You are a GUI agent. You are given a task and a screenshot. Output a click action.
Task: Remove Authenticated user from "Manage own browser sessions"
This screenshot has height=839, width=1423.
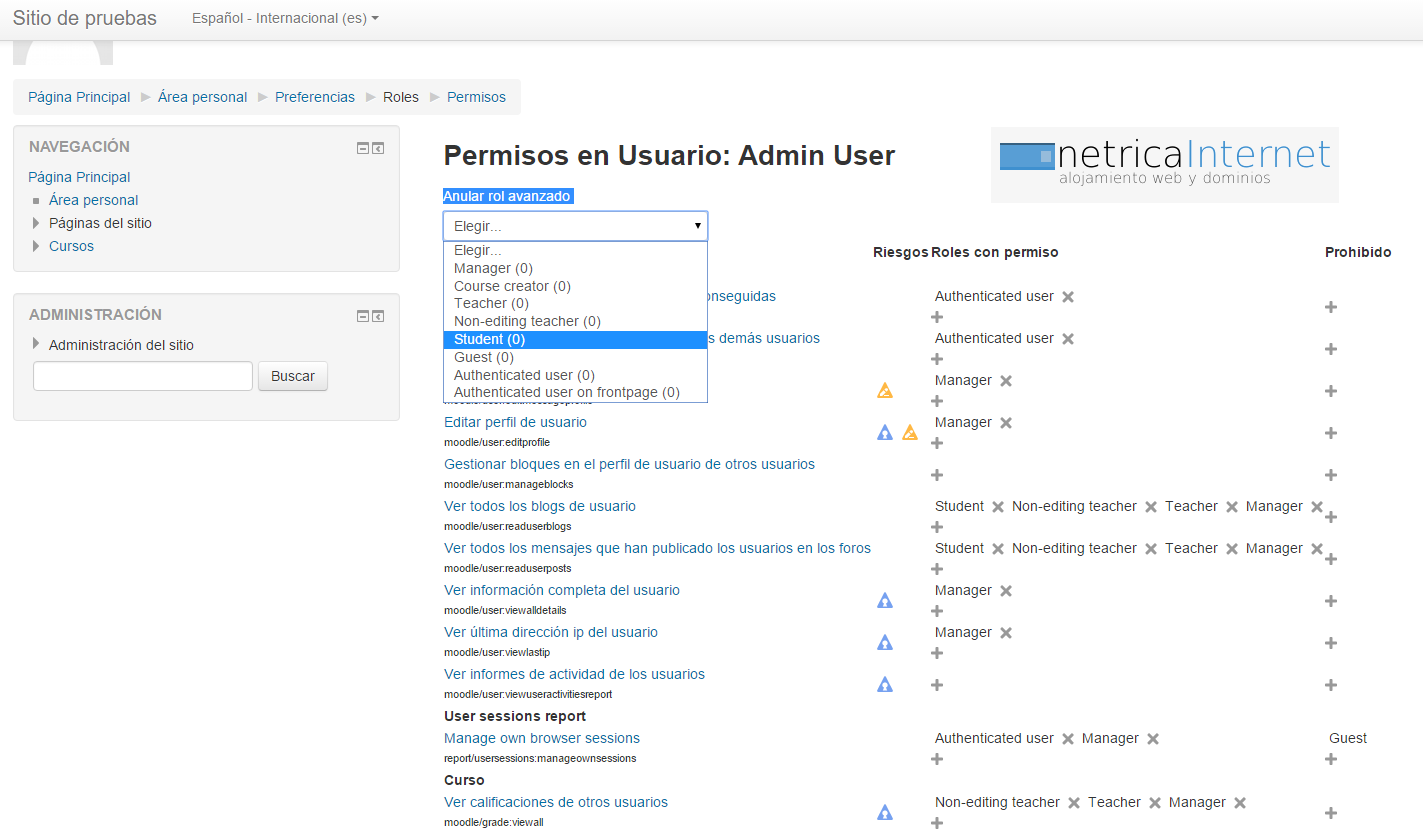pyautogui.click(x=1067, y=738)
